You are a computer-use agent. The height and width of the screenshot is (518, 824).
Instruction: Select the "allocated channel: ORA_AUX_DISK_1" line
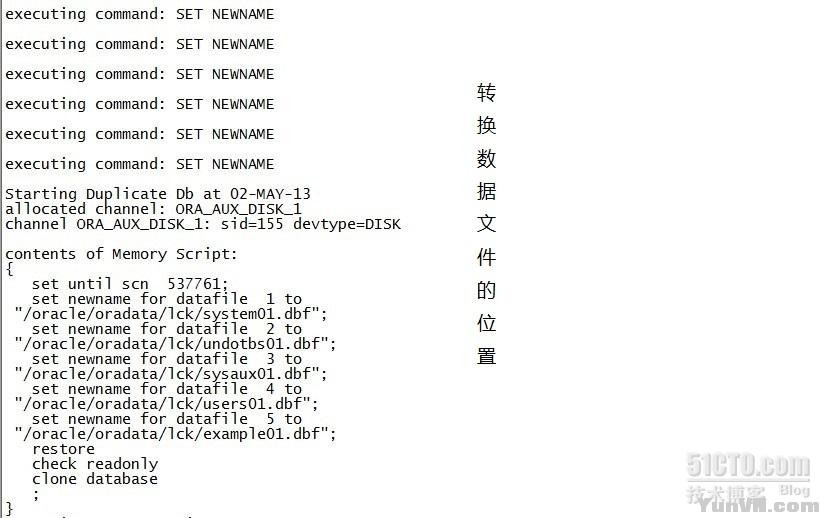(153, 209)
